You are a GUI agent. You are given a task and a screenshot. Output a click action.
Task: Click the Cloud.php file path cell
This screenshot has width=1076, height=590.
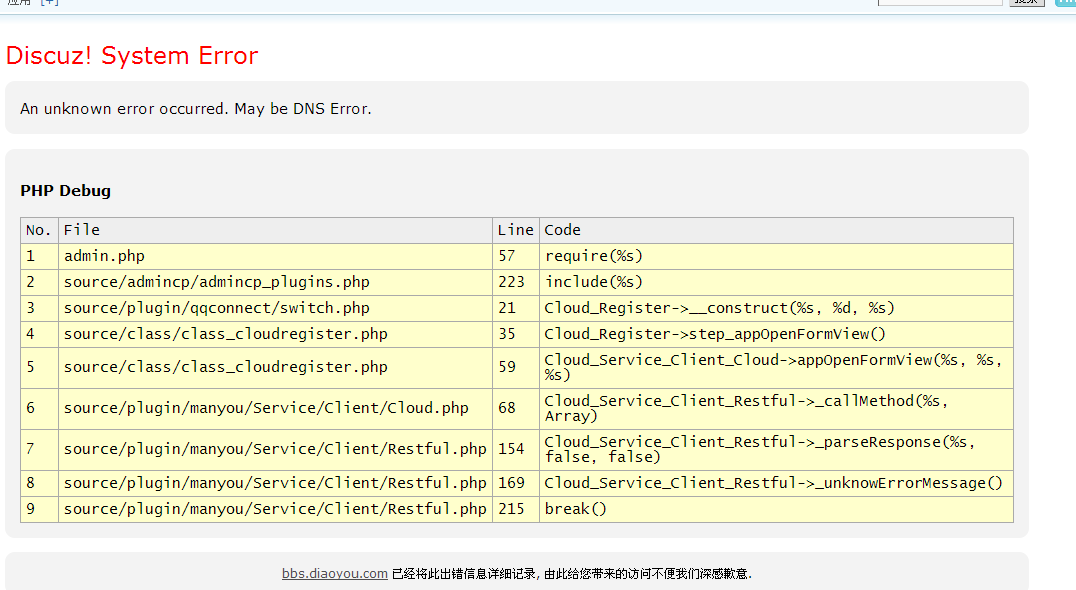click(x=266, y=408)
